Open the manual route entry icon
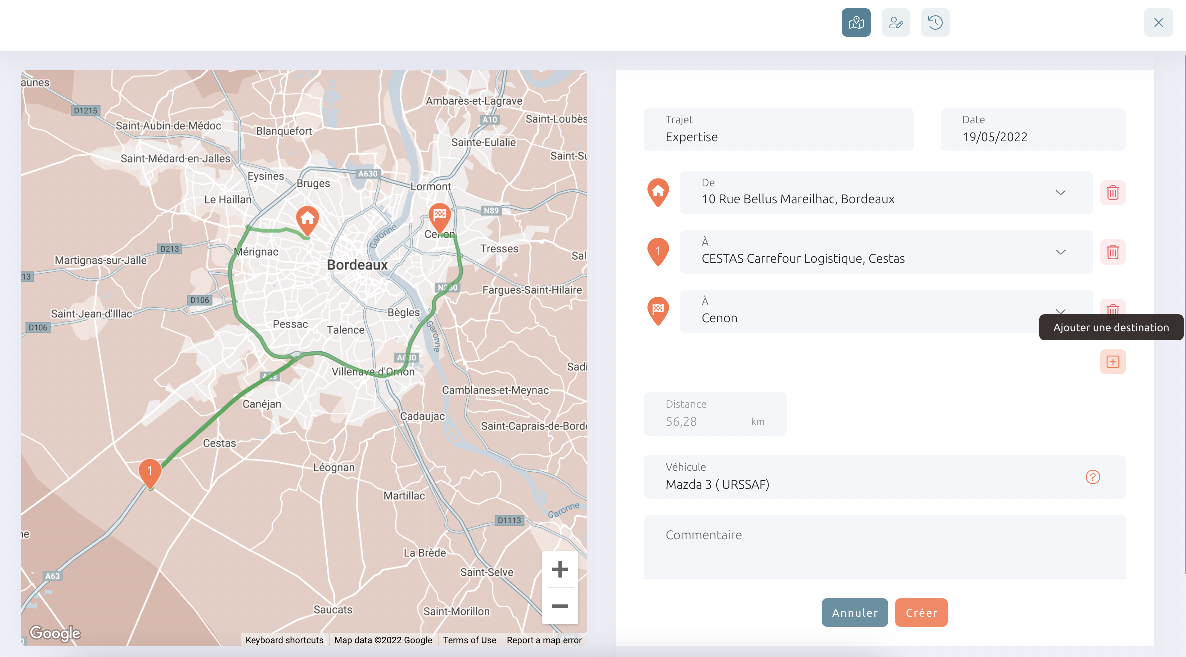Image resolution: width=1186 pixels, height=657 pixels. click(x=896, y=23)
